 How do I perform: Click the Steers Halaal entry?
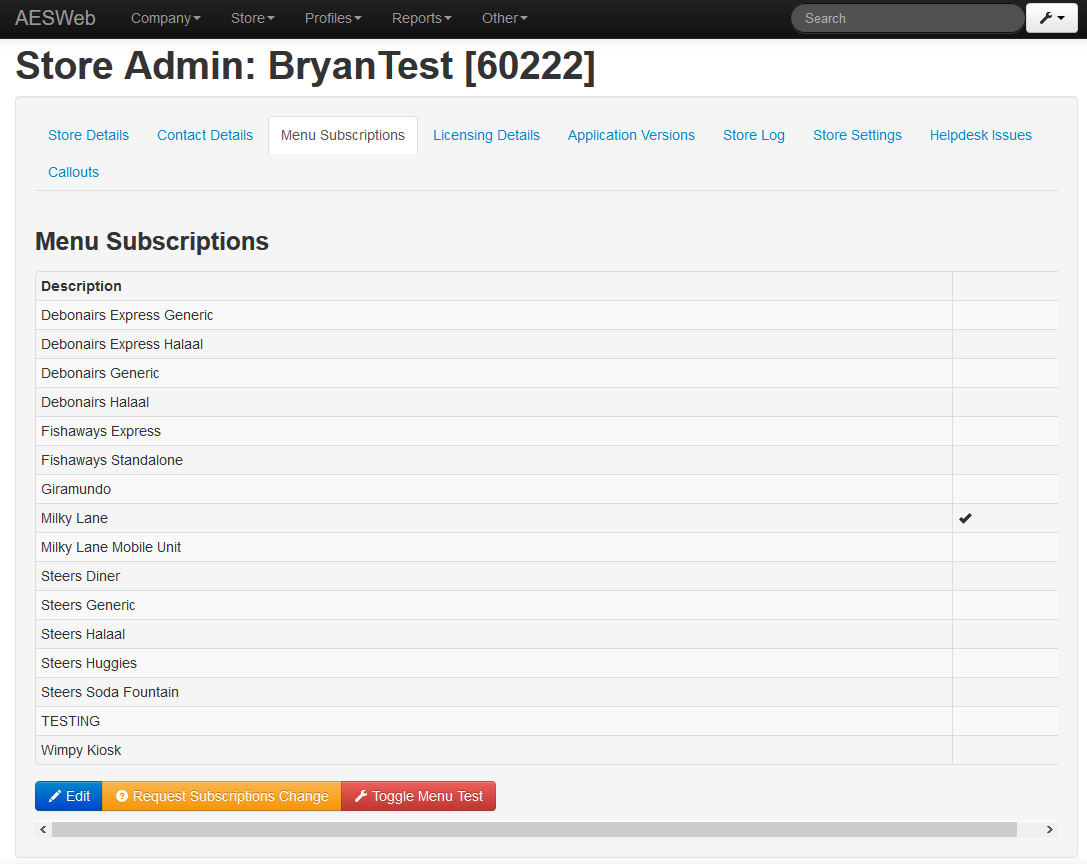82,634
